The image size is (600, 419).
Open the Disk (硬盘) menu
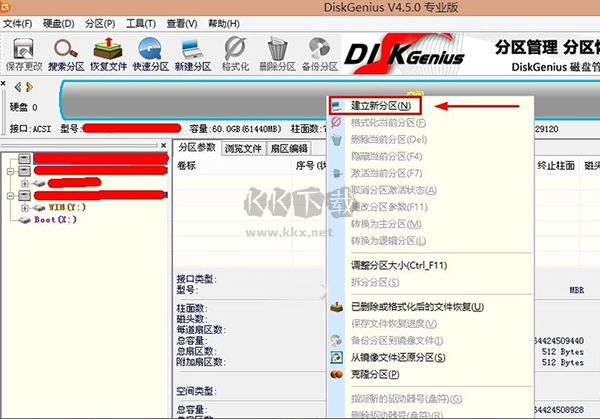[59, 24]
